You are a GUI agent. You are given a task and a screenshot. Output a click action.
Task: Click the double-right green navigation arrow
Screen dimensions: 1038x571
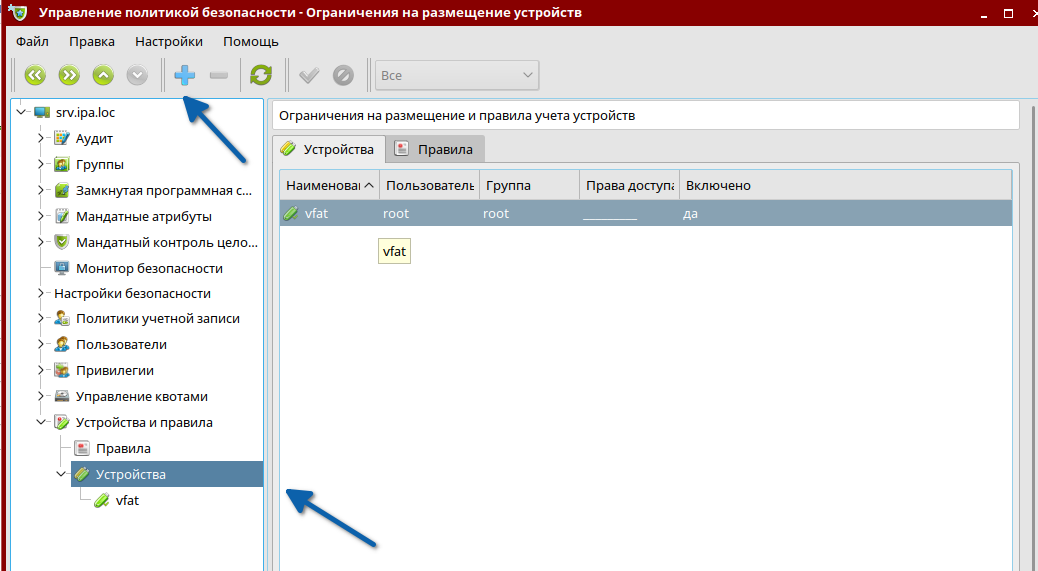69,75
